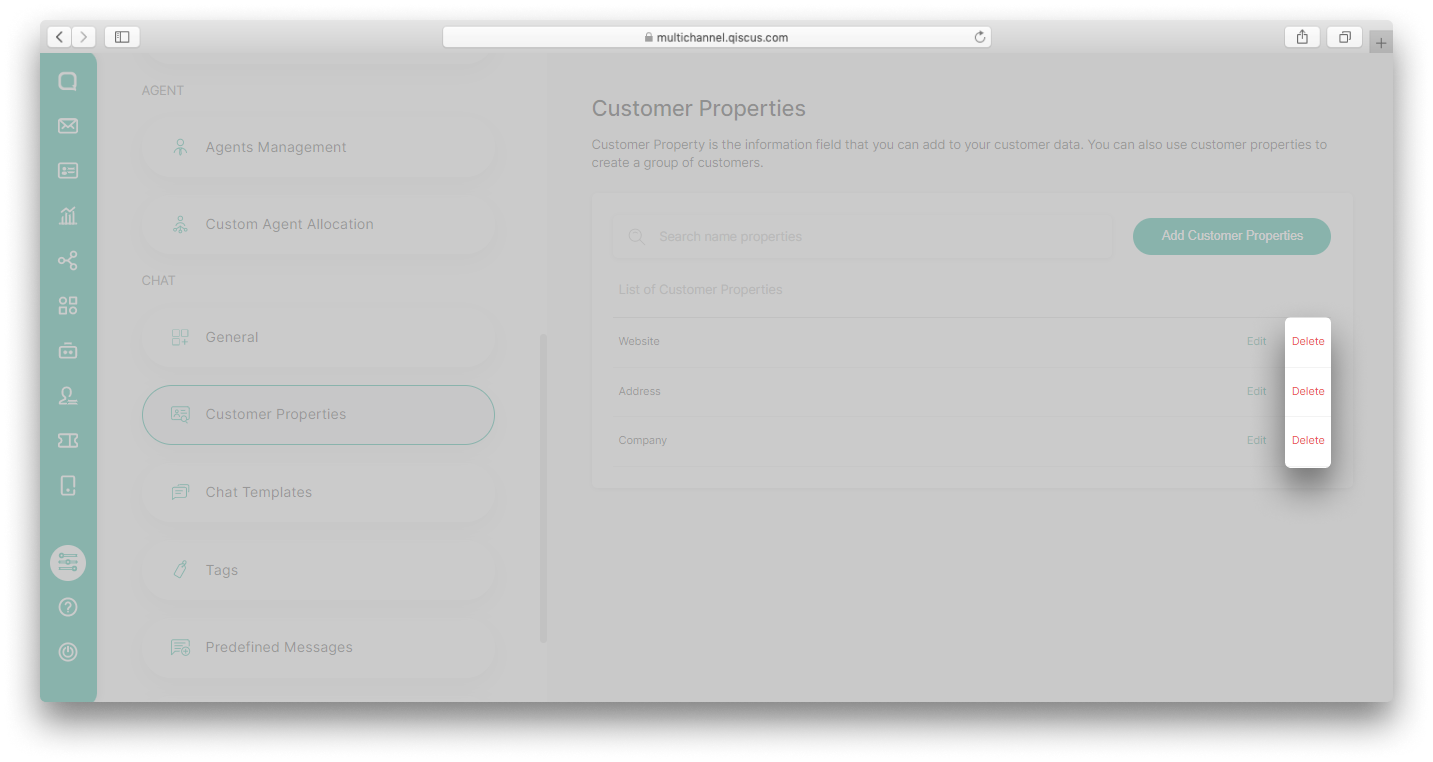Click the settings menu vertical scrollbar

click(544, 488)
